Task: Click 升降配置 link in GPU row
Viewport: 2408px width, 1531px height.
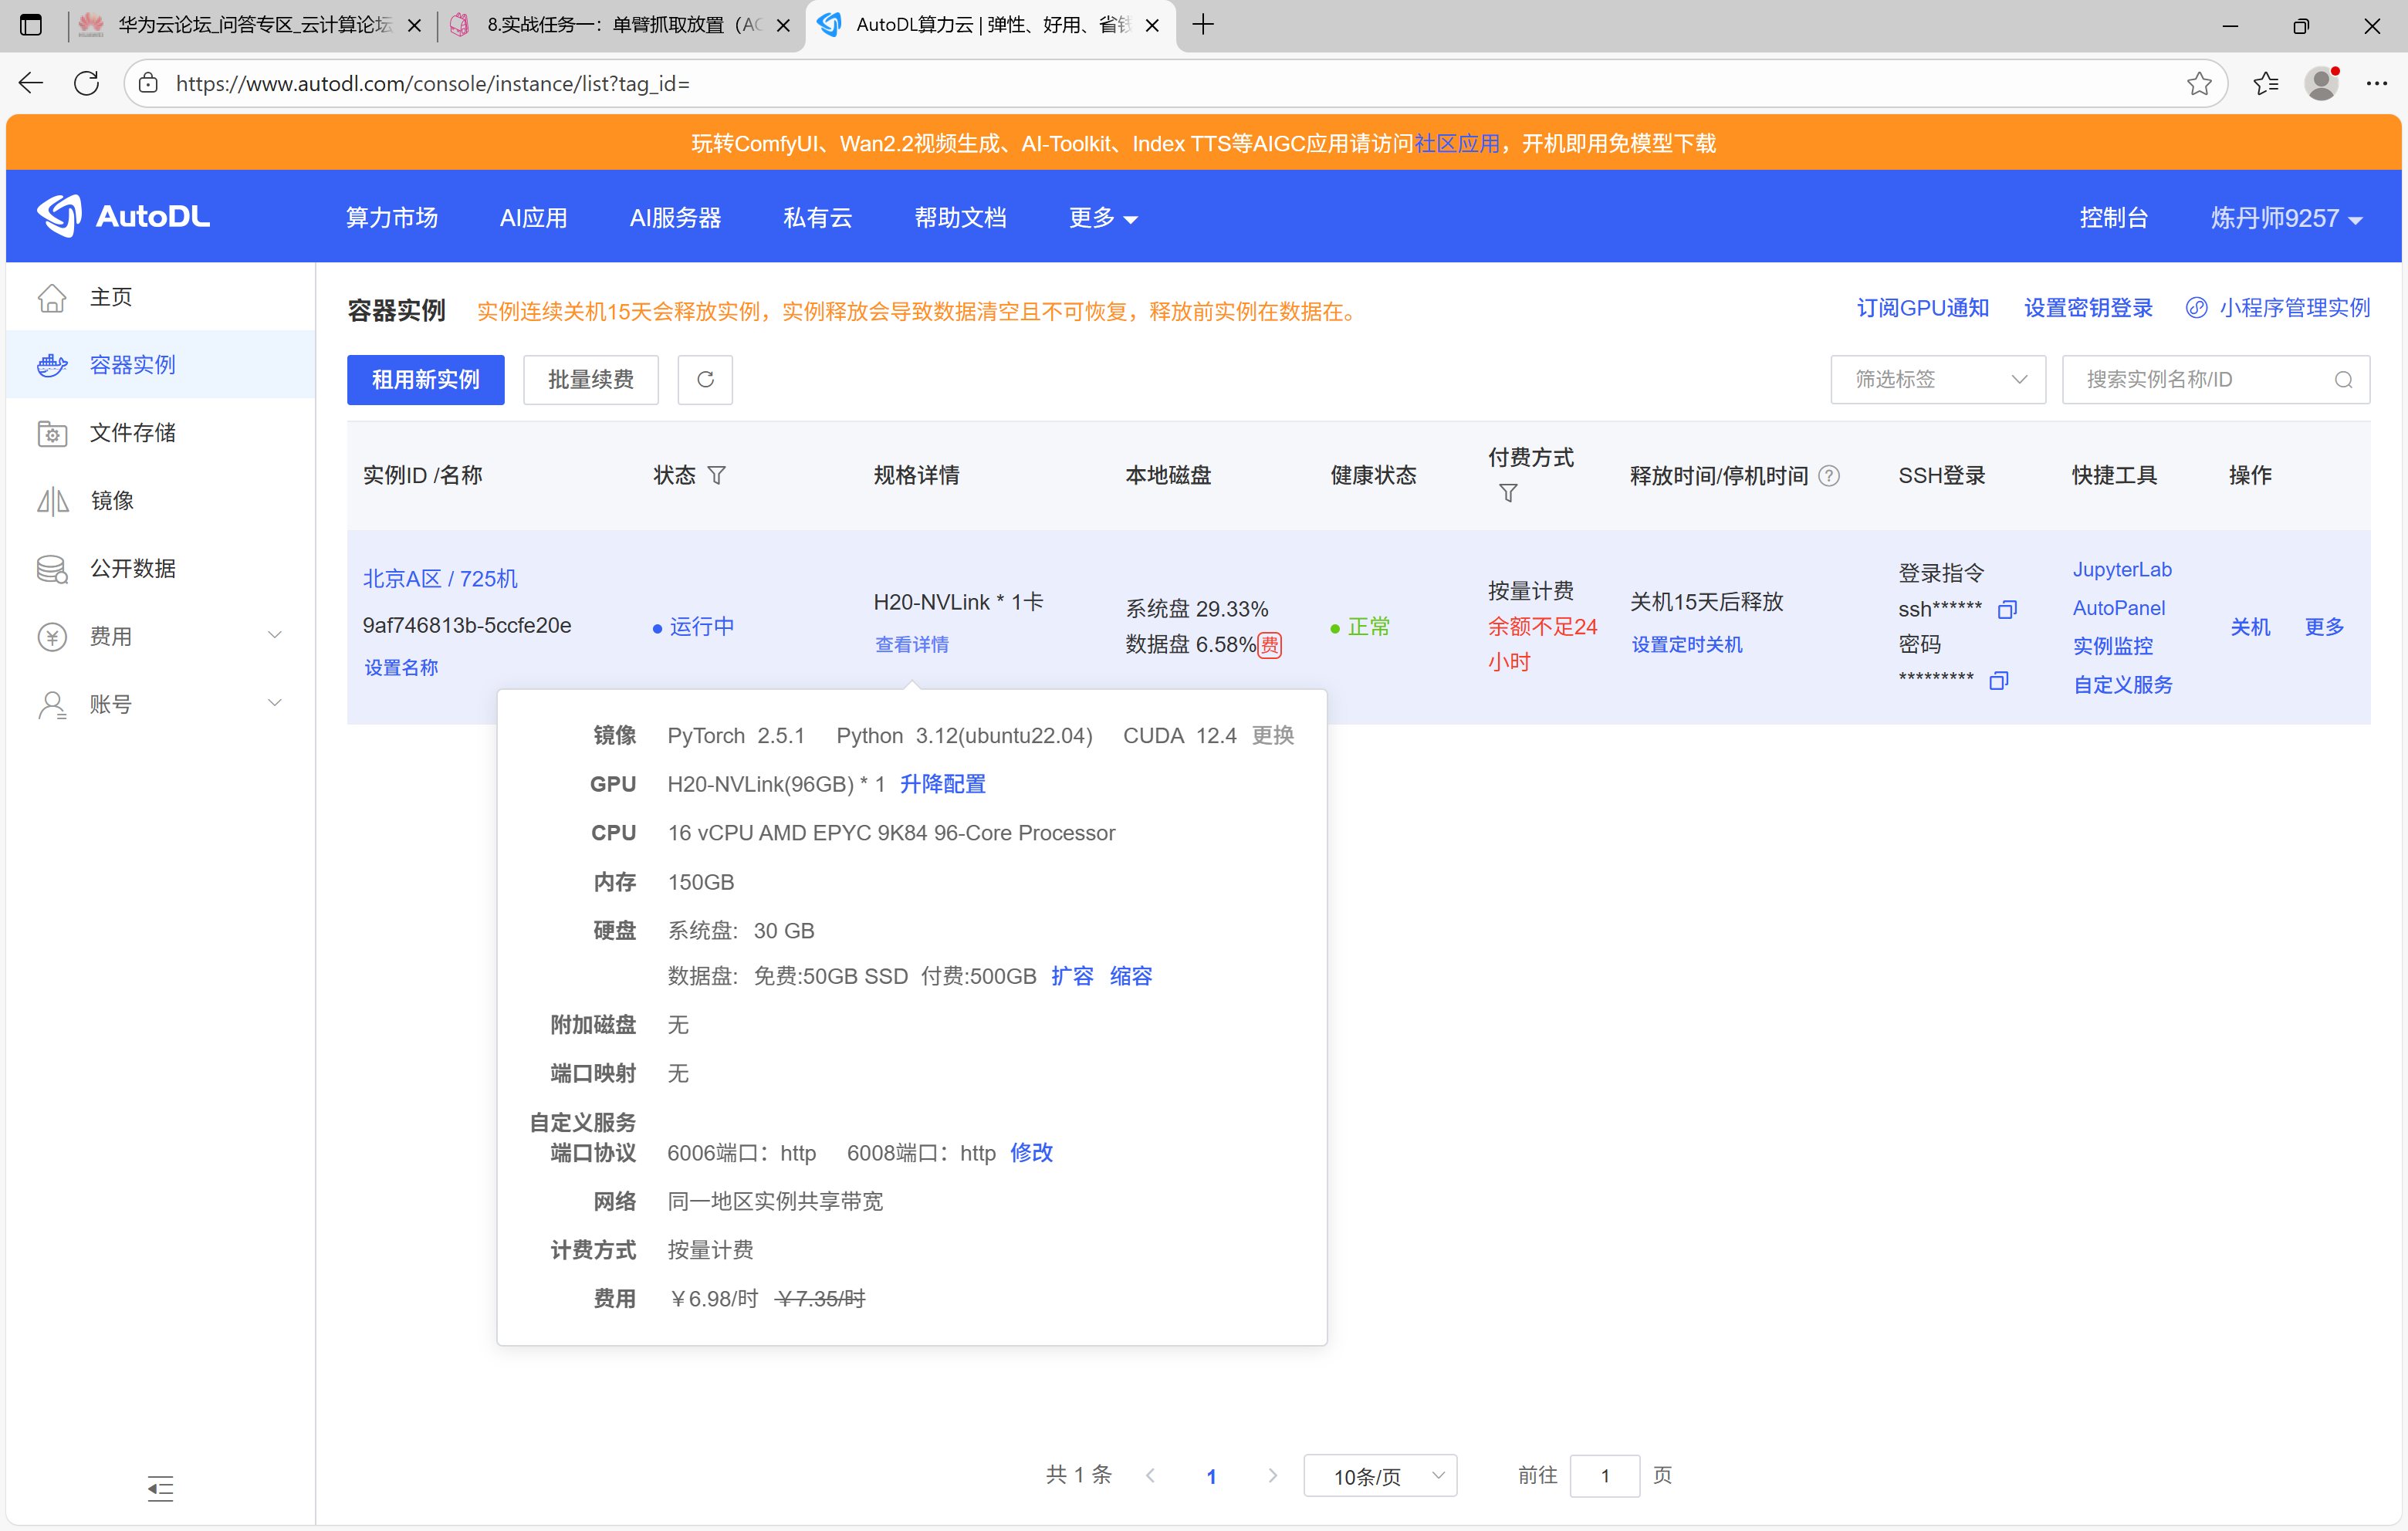Action: tap(942, 784)
